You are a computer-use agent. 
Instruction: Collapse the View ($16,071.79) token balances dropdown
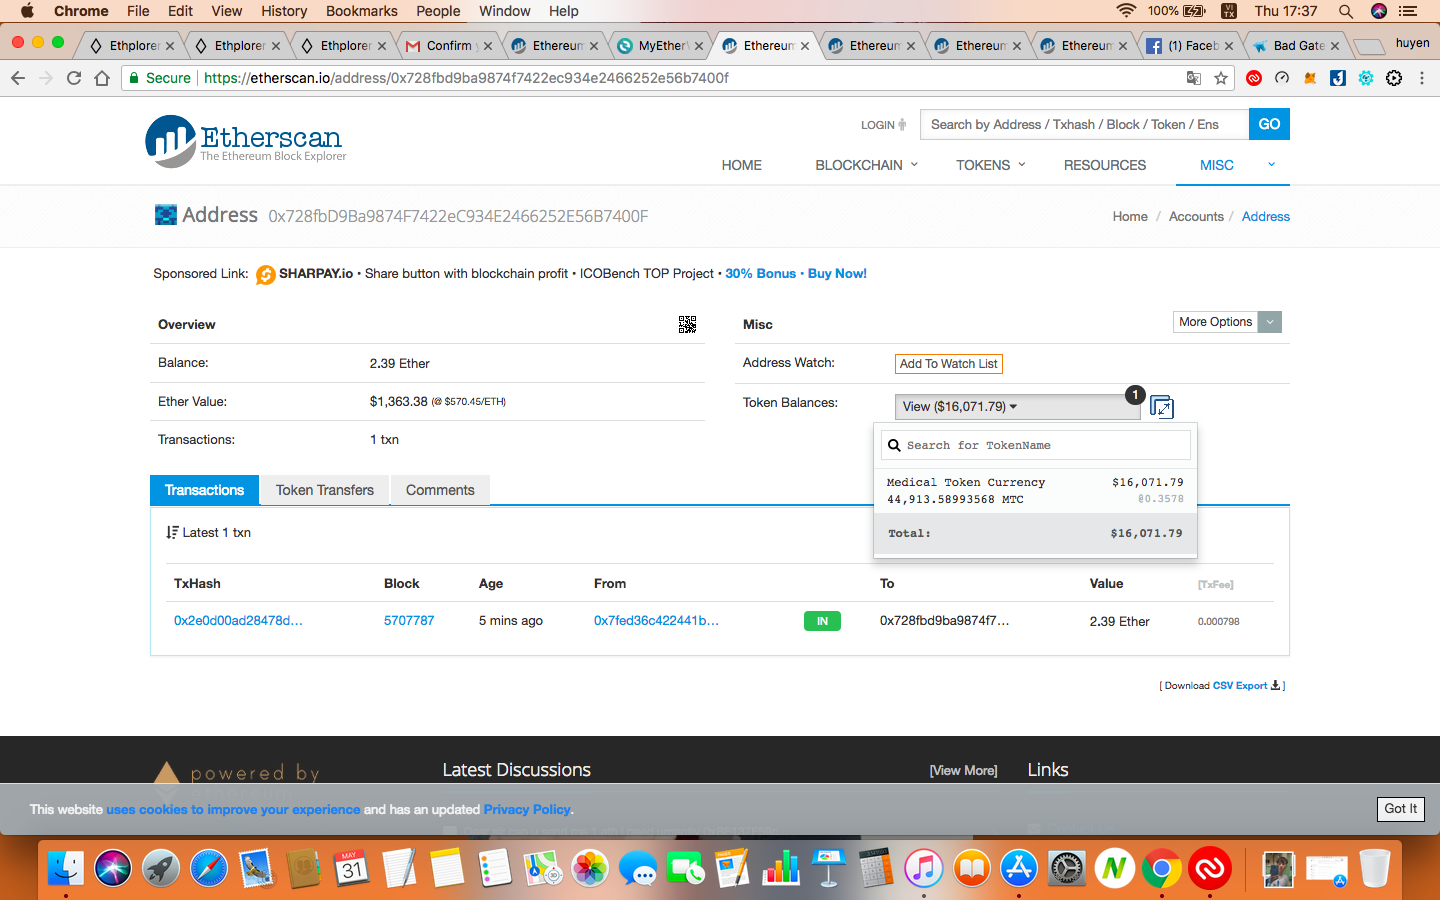(1018, 407)
